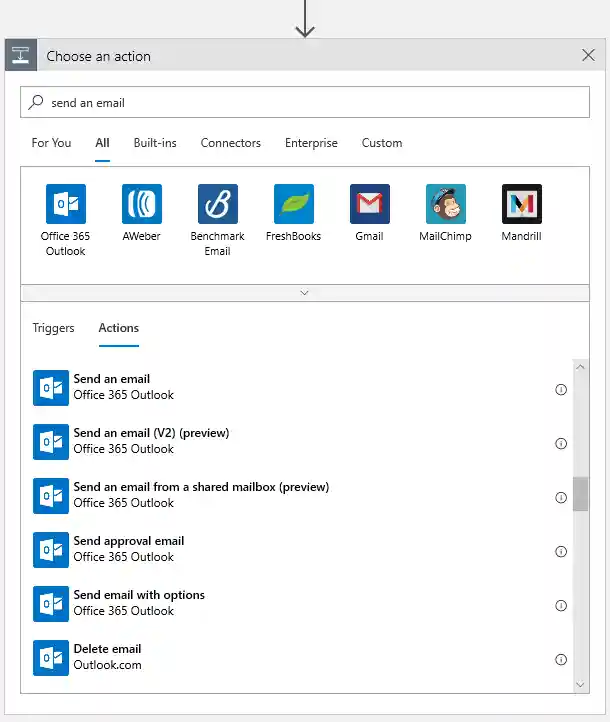The height and width of the screenshot is (722, 610).
Task: Close the Choose an action panel
Action: tap(588, 56)
